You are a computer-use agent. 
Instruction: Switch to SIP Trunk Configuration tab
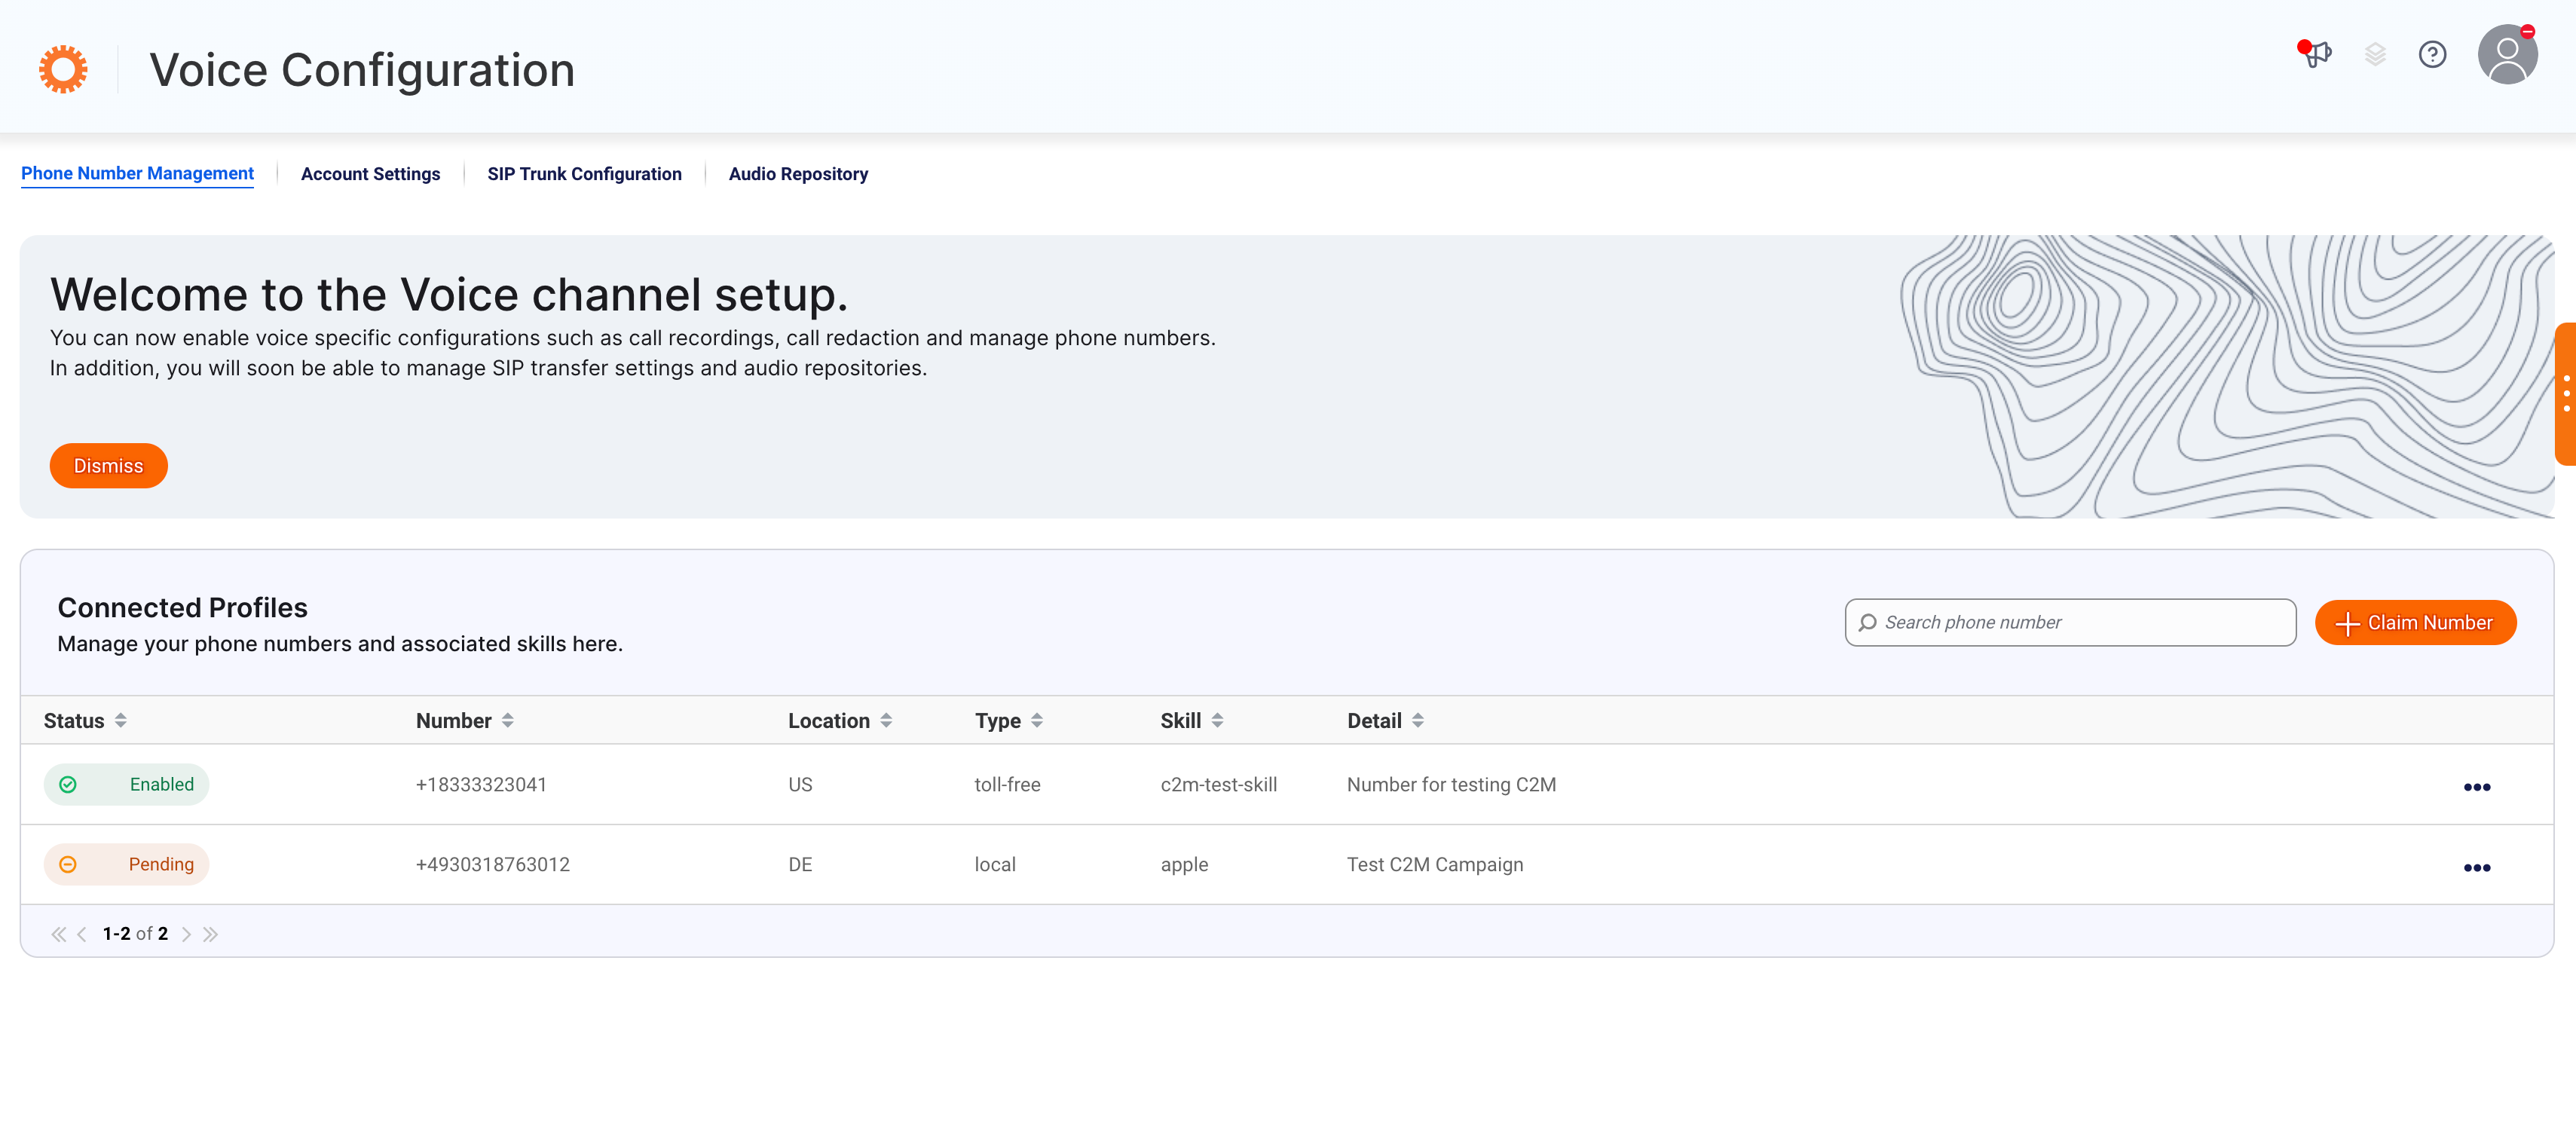pos(584,174)
